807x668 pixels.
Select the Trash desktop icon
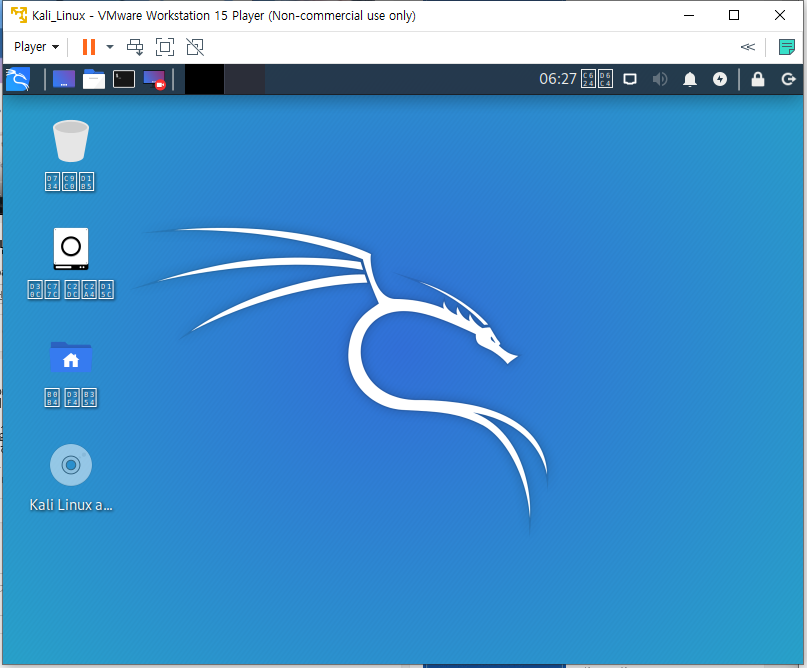(71, 141)
